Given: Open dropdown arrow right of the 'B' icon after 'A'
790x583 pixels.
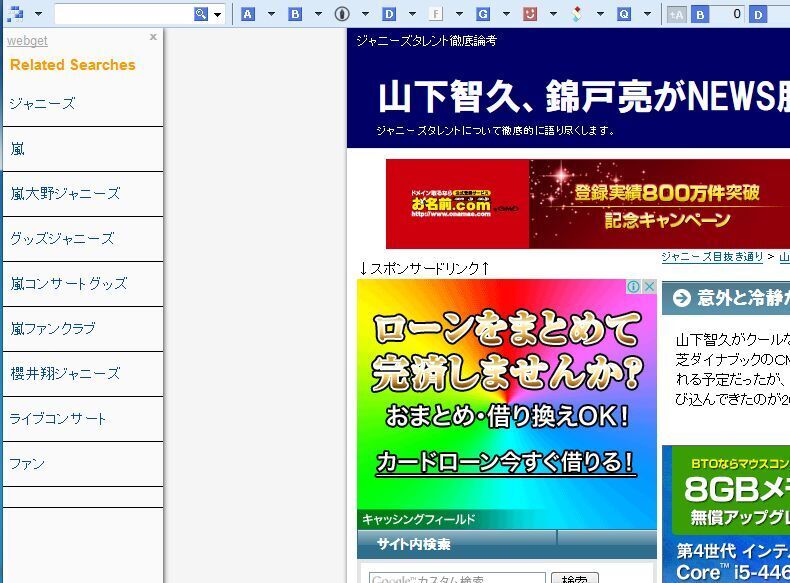Looking at the screenshot, I should [x=318, y=14].
